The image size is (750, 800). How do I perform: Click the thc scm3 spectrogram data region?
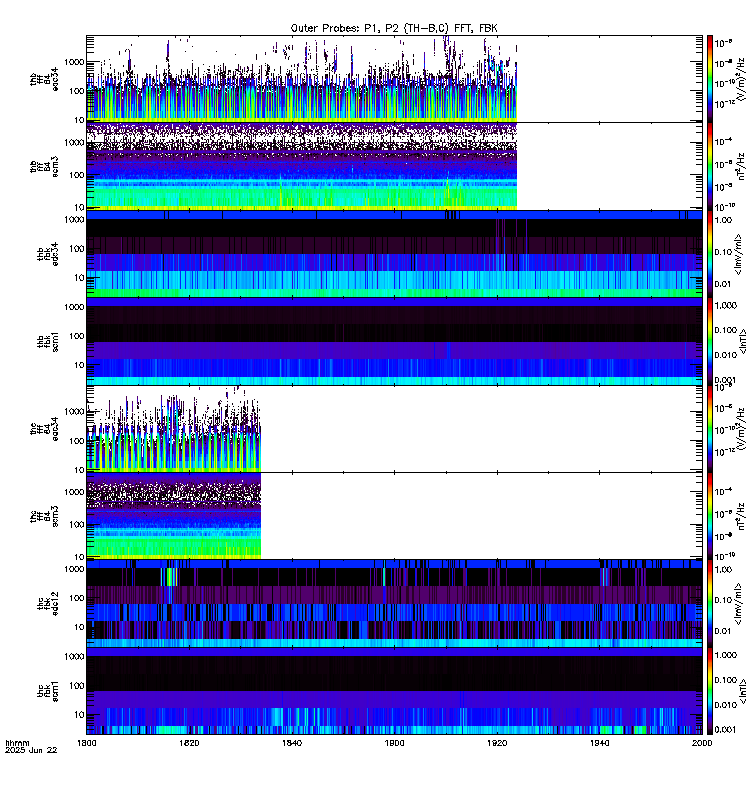[x=173, y=516]
